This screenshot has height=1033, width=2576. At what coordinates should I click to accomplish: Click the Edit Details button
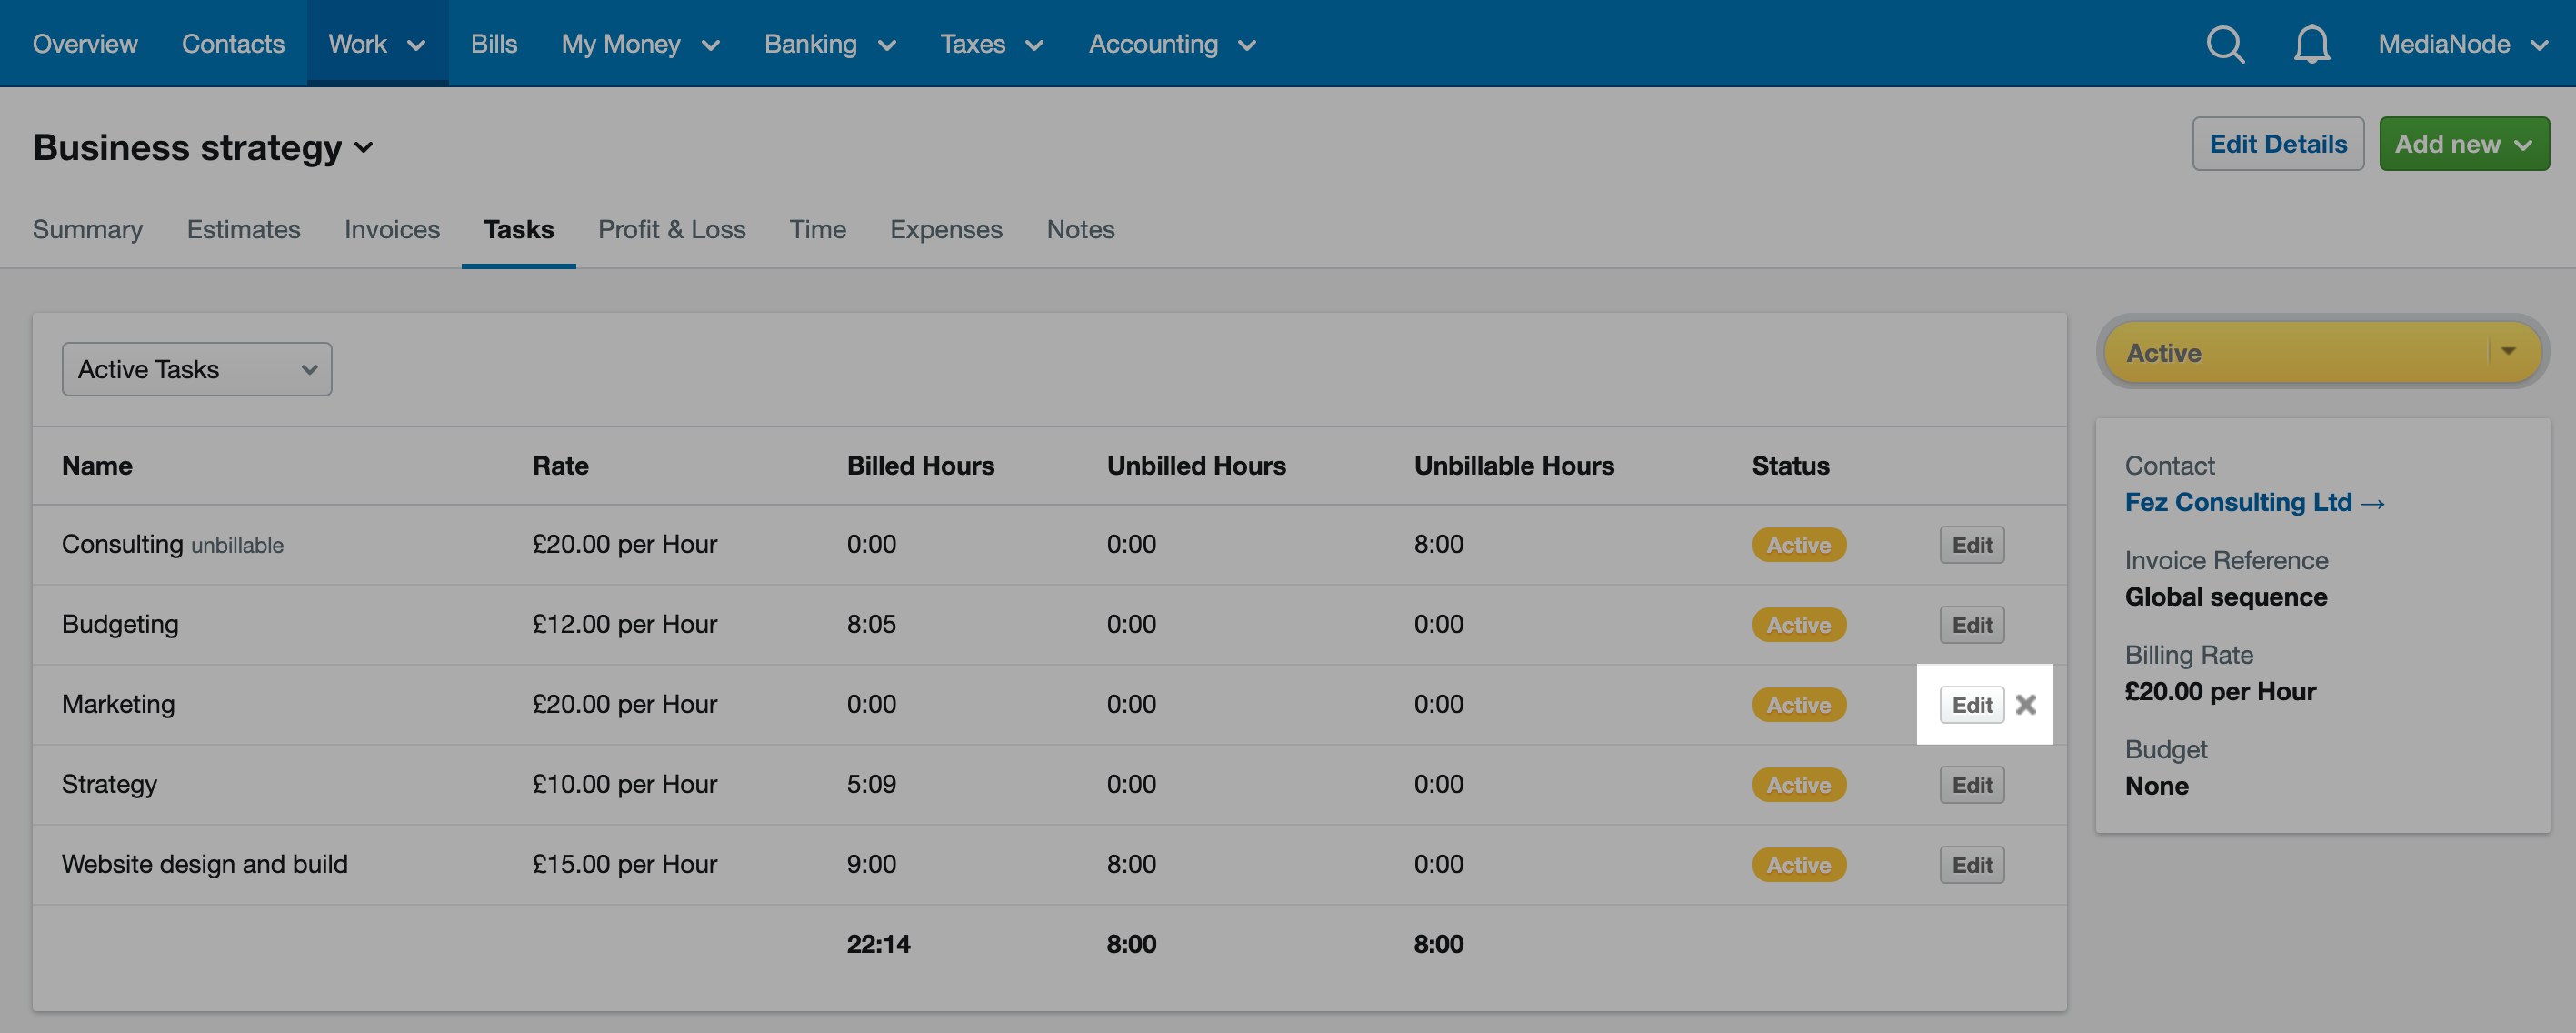click(x=2278, y=144)
